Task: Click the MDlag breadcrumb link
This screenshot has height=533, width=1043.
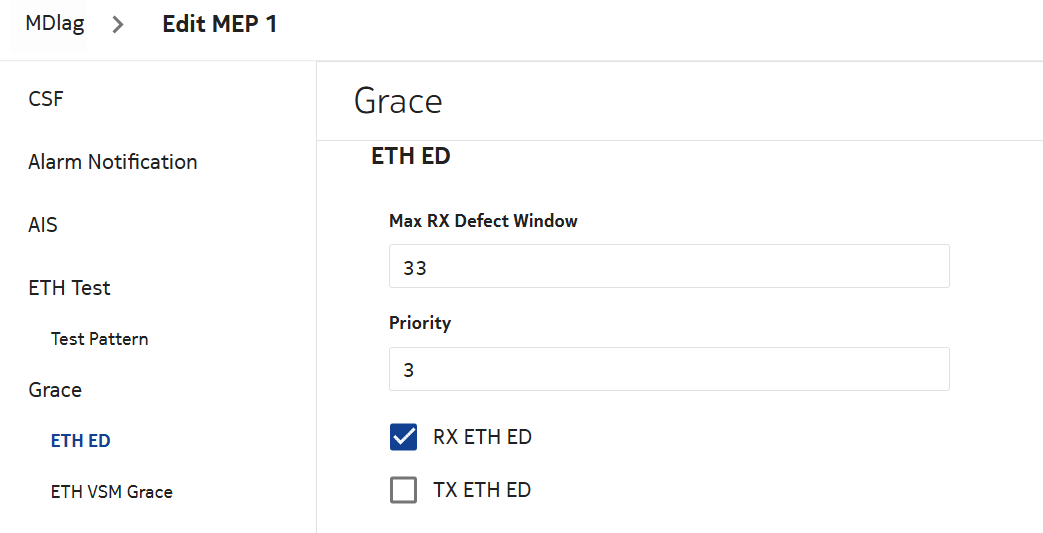Action: click(54, 24)
